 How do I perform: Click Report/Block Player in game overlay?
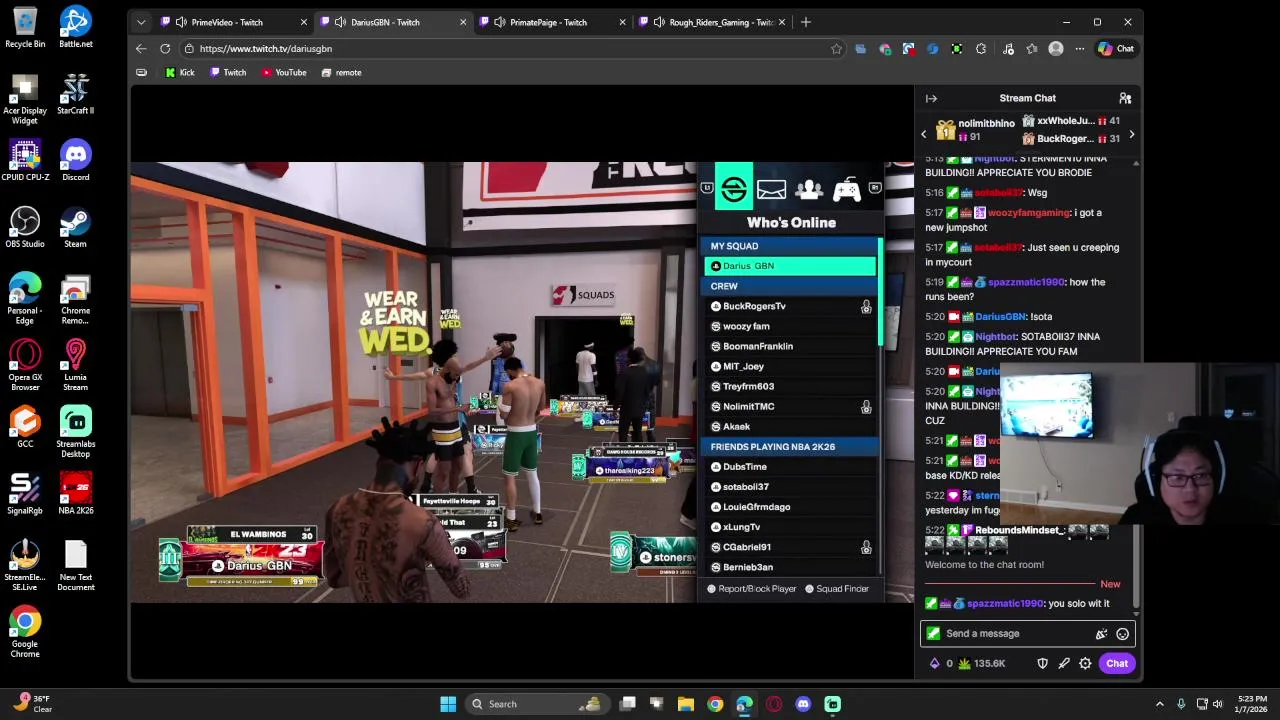752,588
